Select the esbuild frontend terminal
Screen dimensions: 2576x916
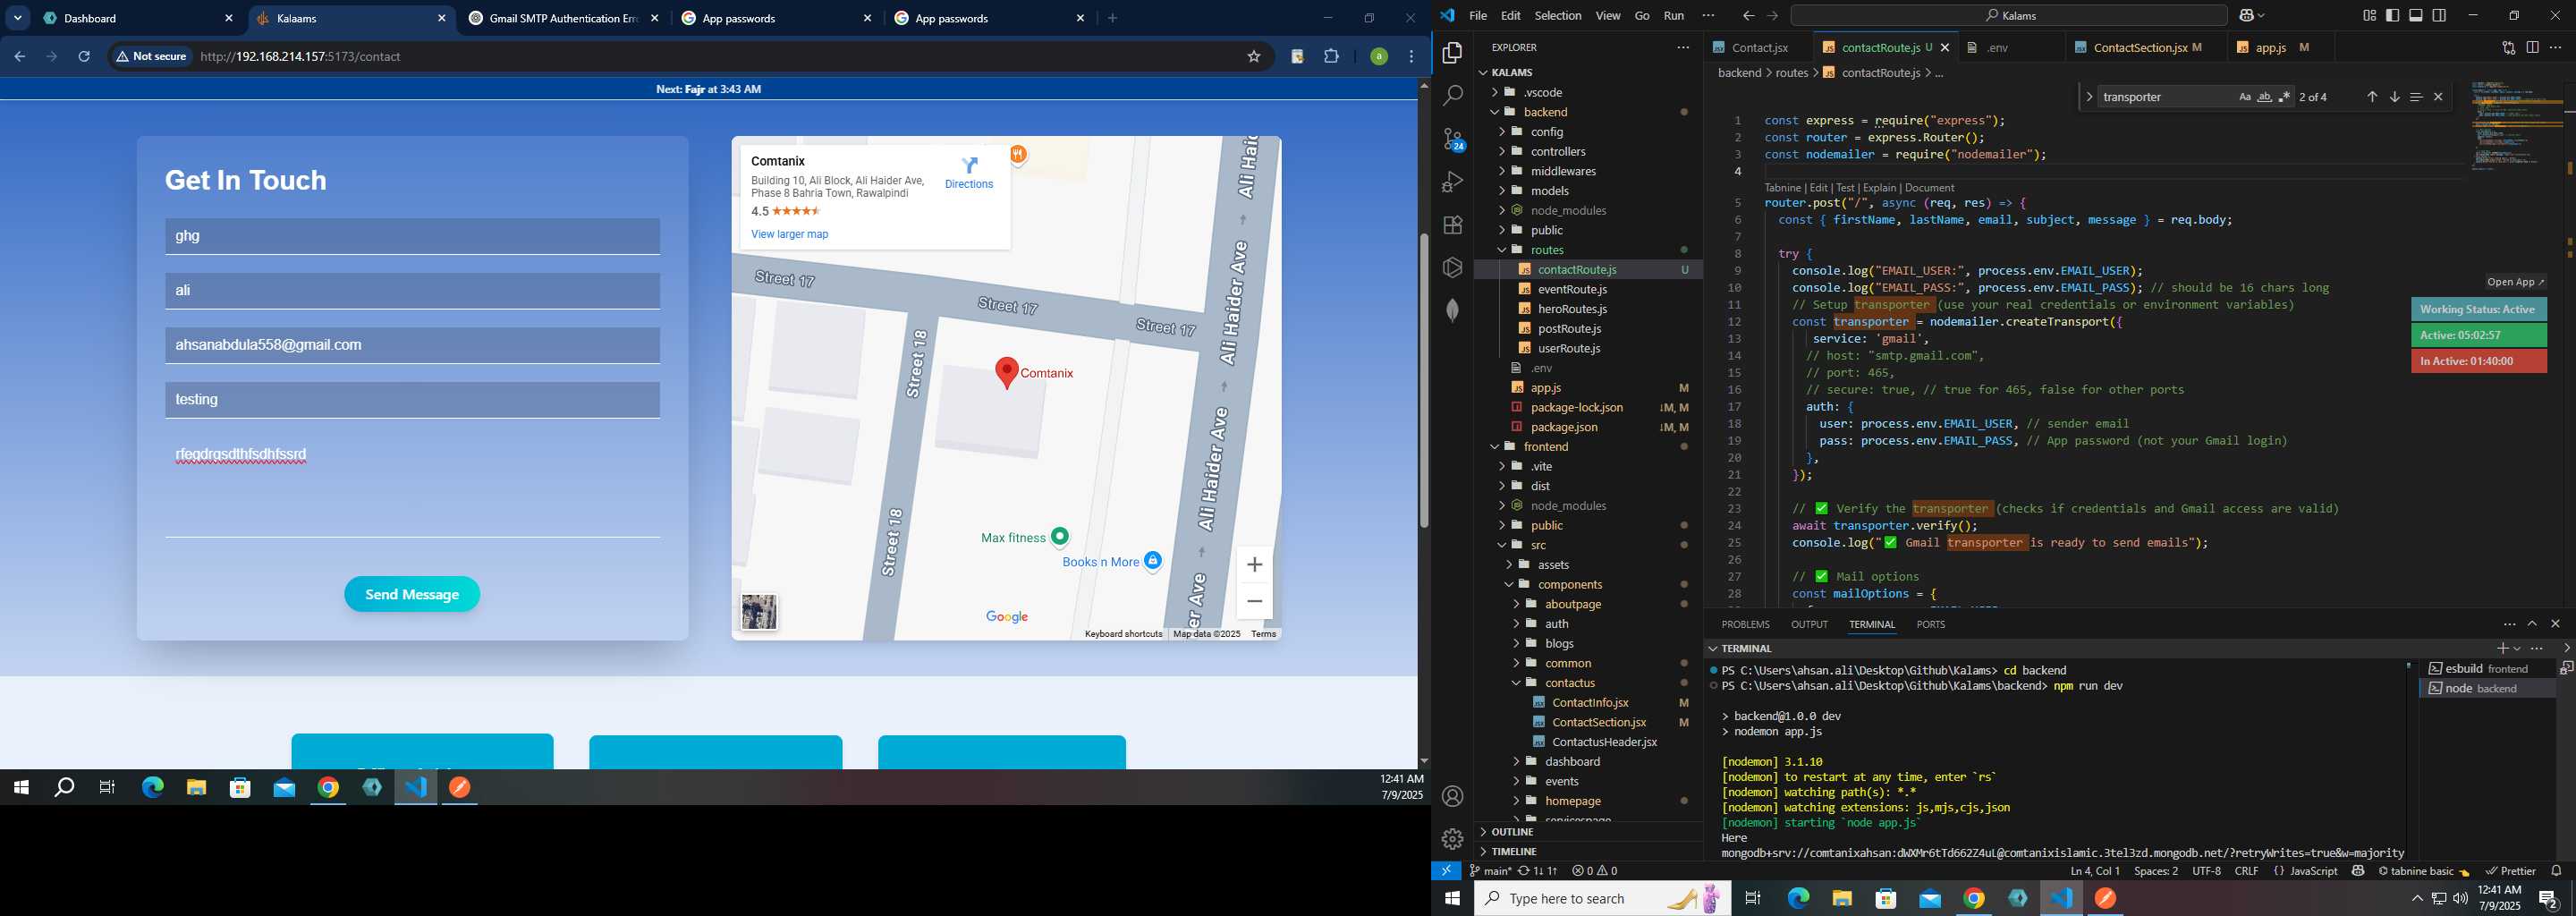coord(2487,668)
